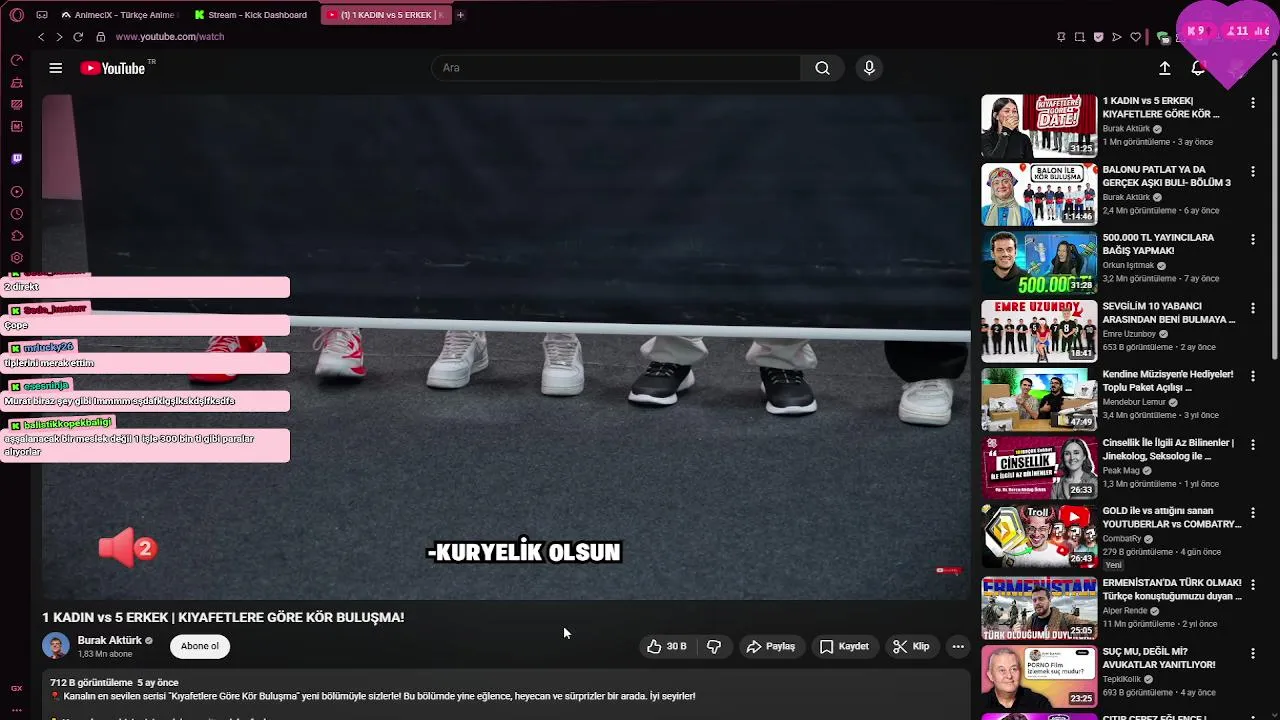Screen dimensions: 1280x720
Task: Open the My Flow send icon
Action: pos(1117,37)
